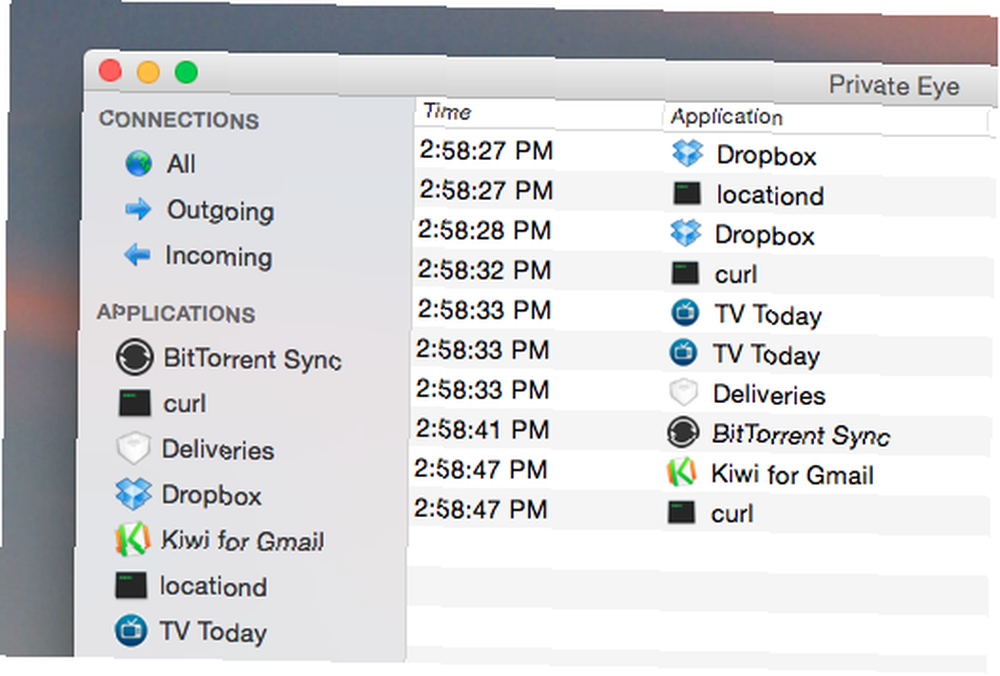This screenshot has height=676, width=1000.
Task: Click BitTorrent Sync name in the table
Action: 801,435
